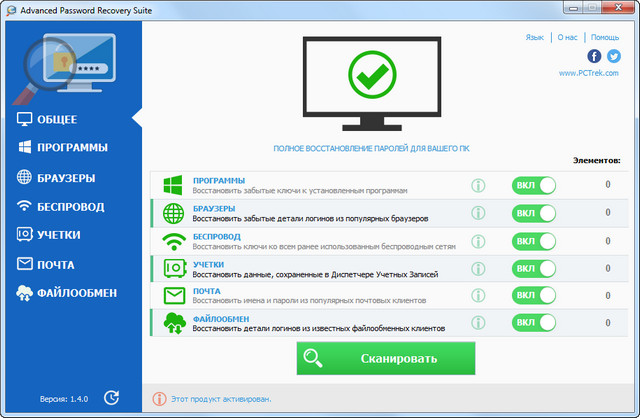
Task: Click the green Wi-Fi icon for БЕСПРОВОД
Action: [x=174, y=241]
